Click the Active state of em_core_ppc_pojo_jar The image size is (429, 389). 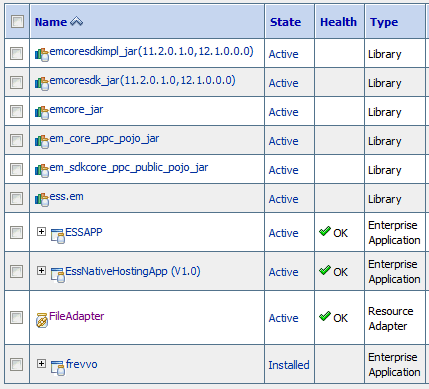pos(283,141)
